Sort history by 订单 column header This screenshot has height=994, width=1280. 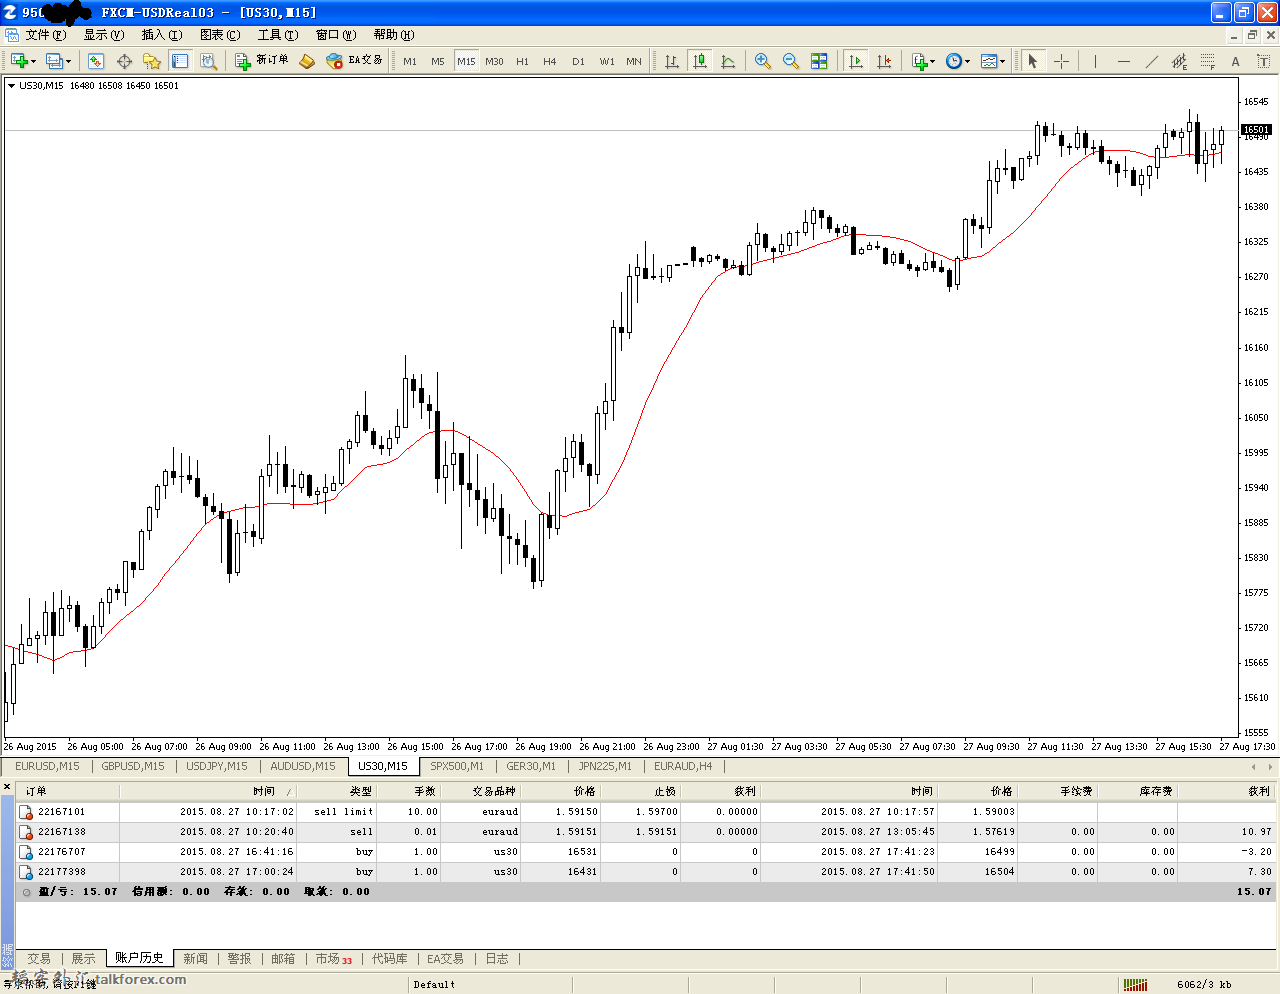pyautogui.click(x=68, y=791)
